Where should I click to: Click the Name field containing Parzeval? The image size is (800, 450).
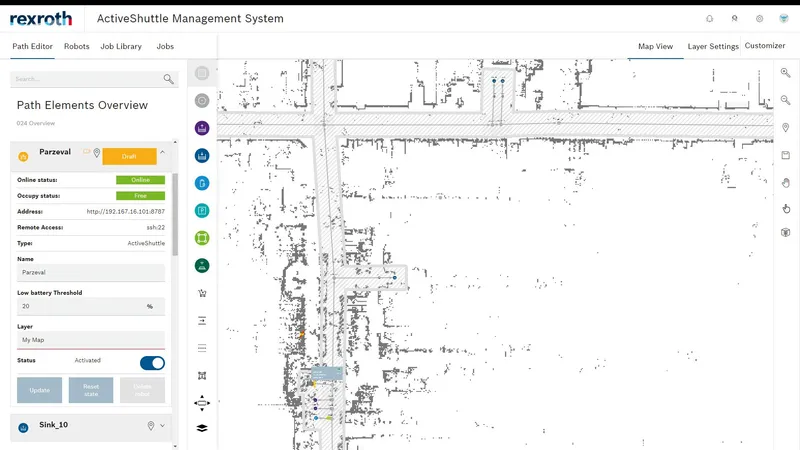point(91,272)
